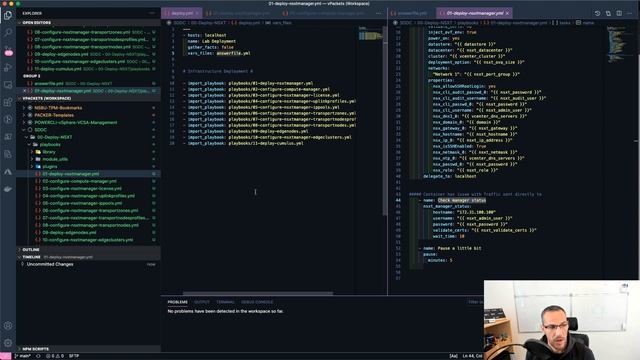This screenshot has width=640, height=360.
Task: Click the more actions ellipsis in right editor group
Action: coord(630,13)
